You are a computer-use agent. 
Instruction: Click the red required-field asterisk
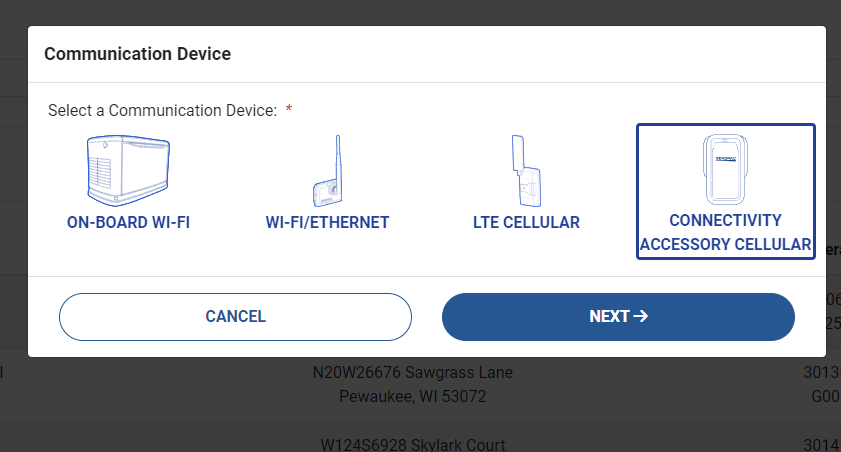click(x=289, y=109)
